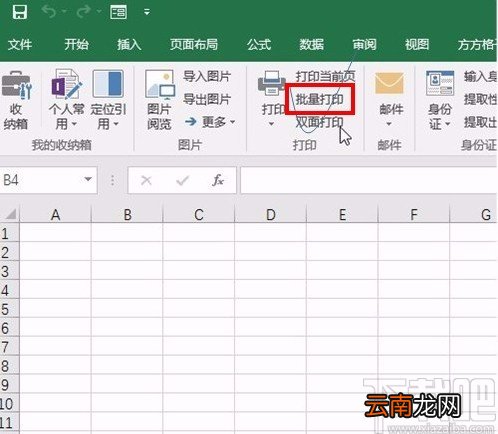
Task: Click 打印当前页 button
Action: (x=325, y=77)
